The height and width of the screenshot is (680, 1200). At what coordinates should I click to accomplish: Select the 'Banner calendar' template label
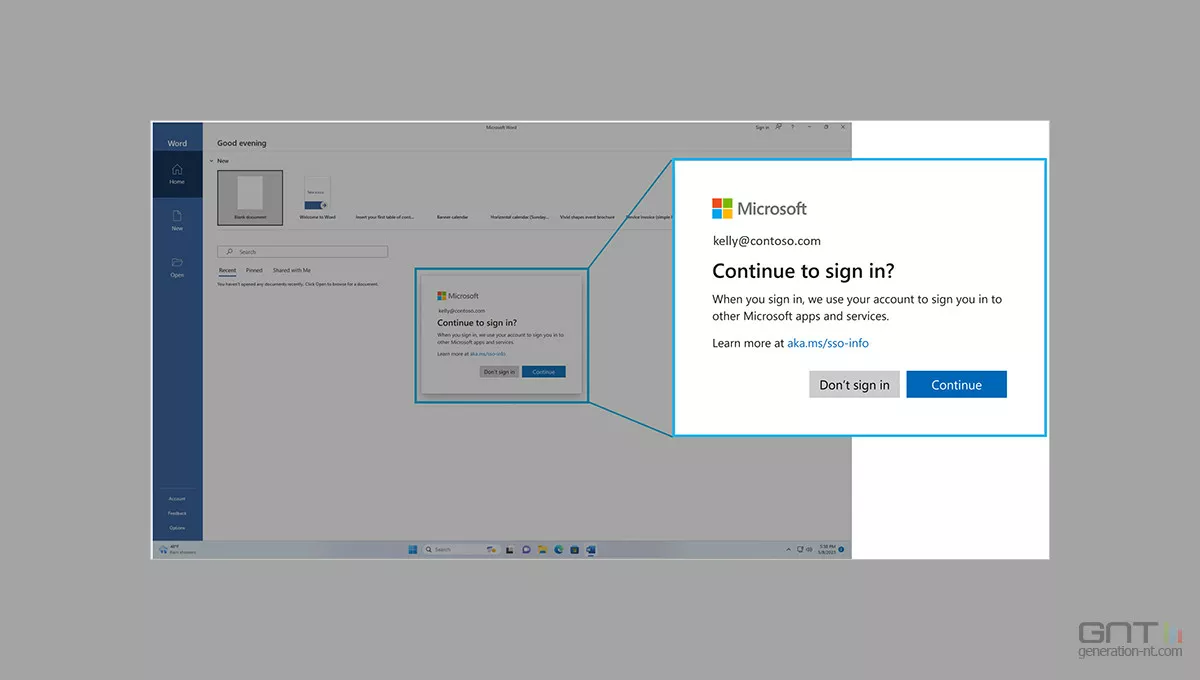[x=452, y=216]
